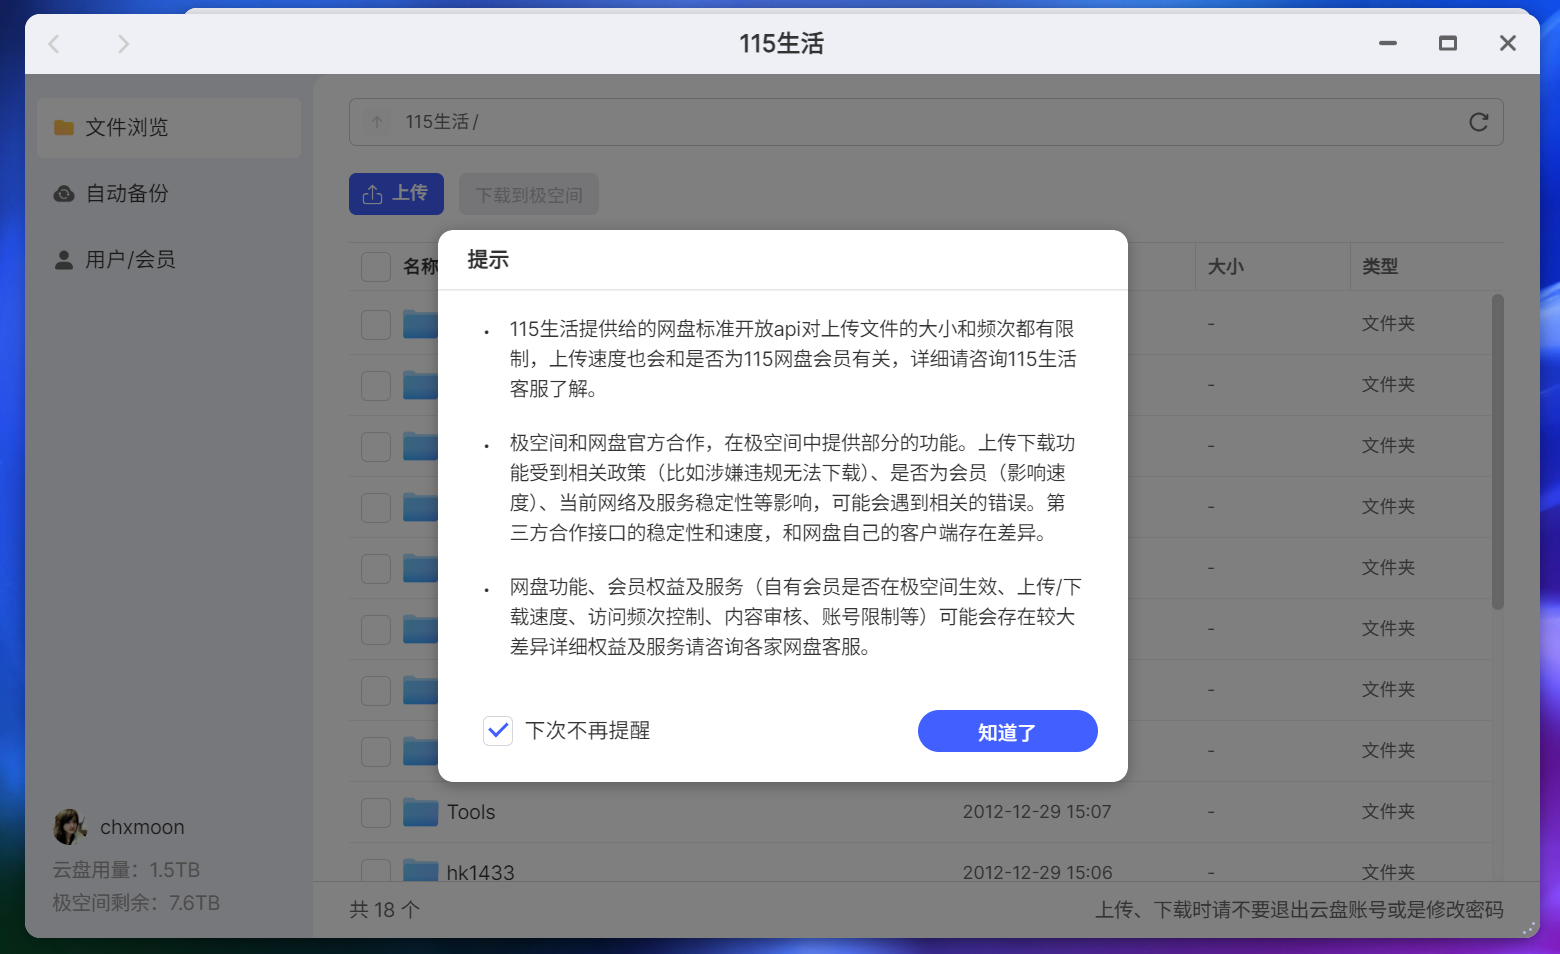This screenshot has height=954, width=1560.
Task: Click the chxmoon user avatar
Action: [70, 827]
